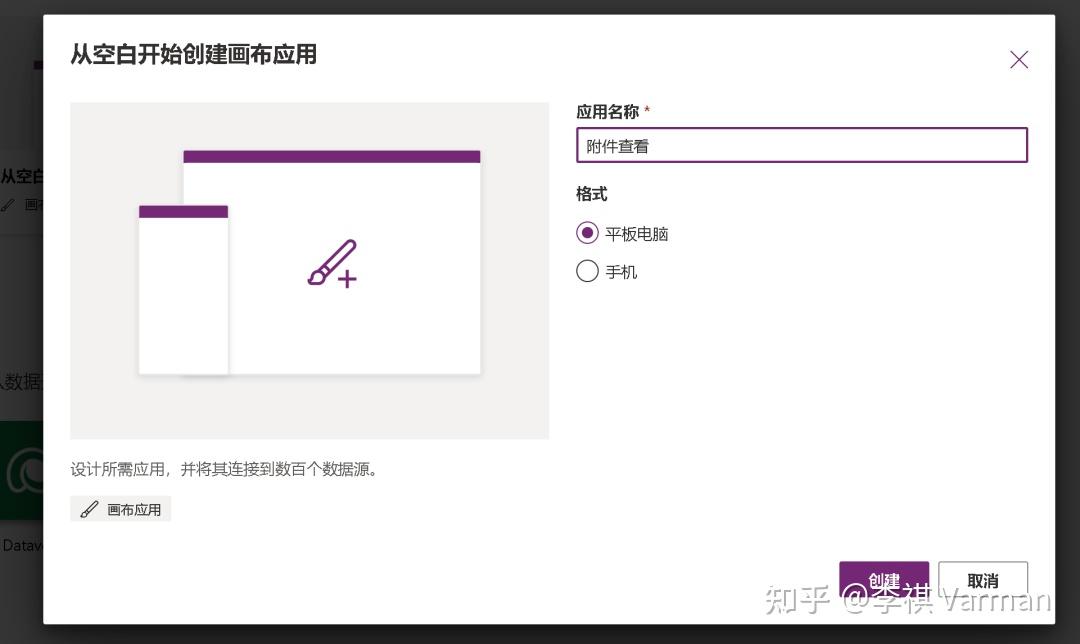Close the dialog with the X icon
Screen dimensions: 1080x644
[x=1019, y=60]
